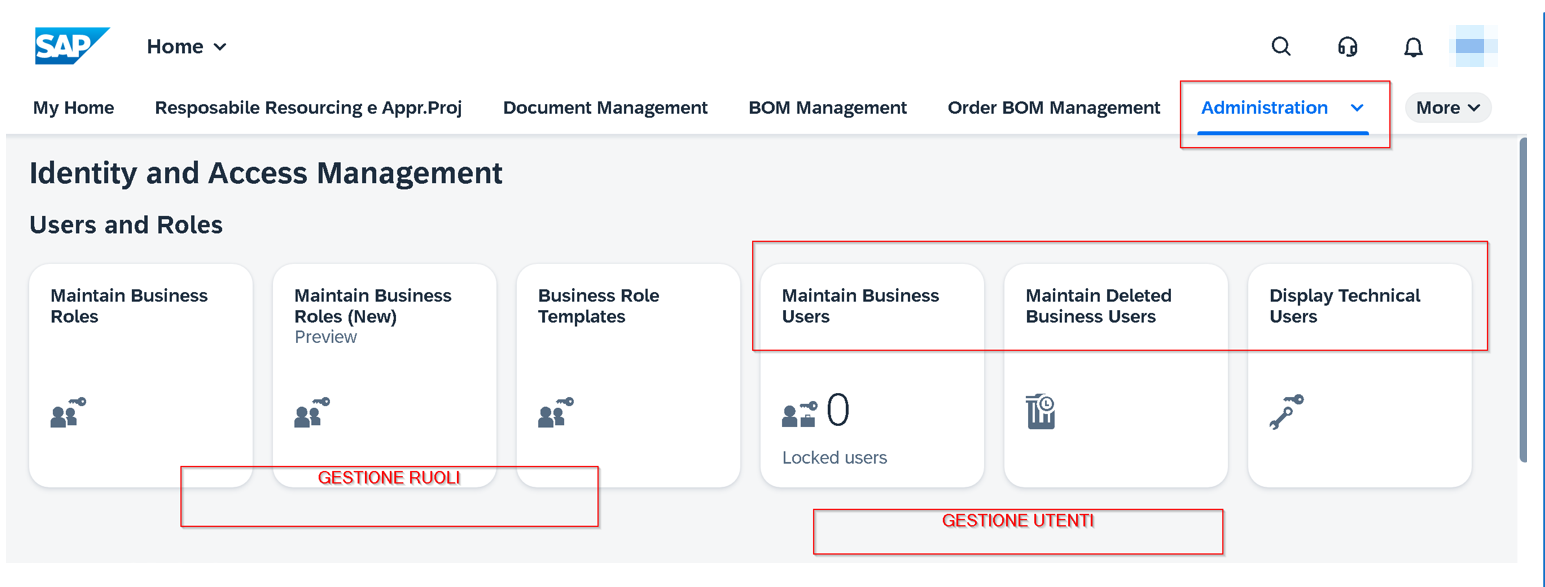This screenshot has height=587, width=1545.
Task: Open Maintain Deleted Business Users tile title
Action: pos(1098,306)
